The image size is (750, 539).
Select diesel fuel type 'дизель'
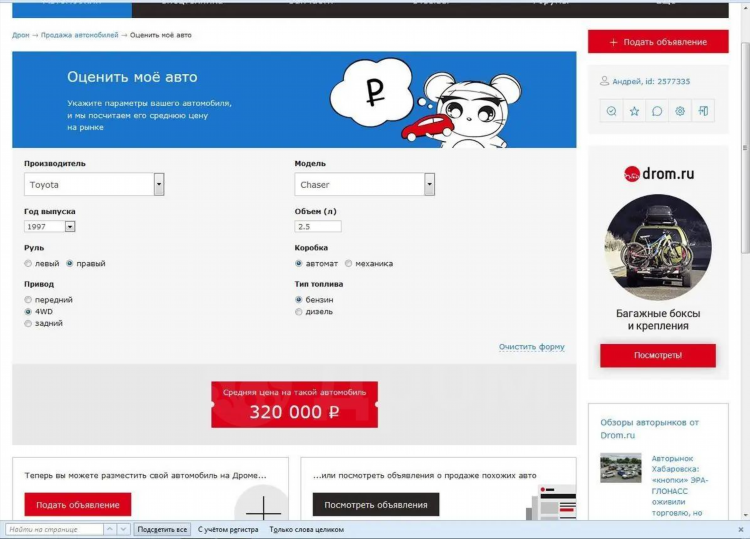(299, 312)
